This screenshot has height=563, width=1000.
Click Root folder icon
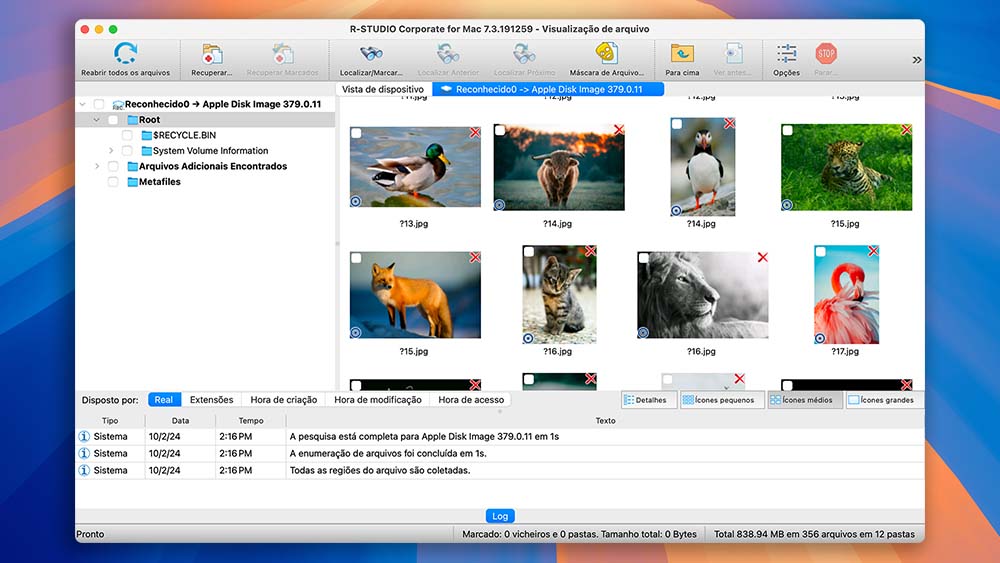coord(133,120)
